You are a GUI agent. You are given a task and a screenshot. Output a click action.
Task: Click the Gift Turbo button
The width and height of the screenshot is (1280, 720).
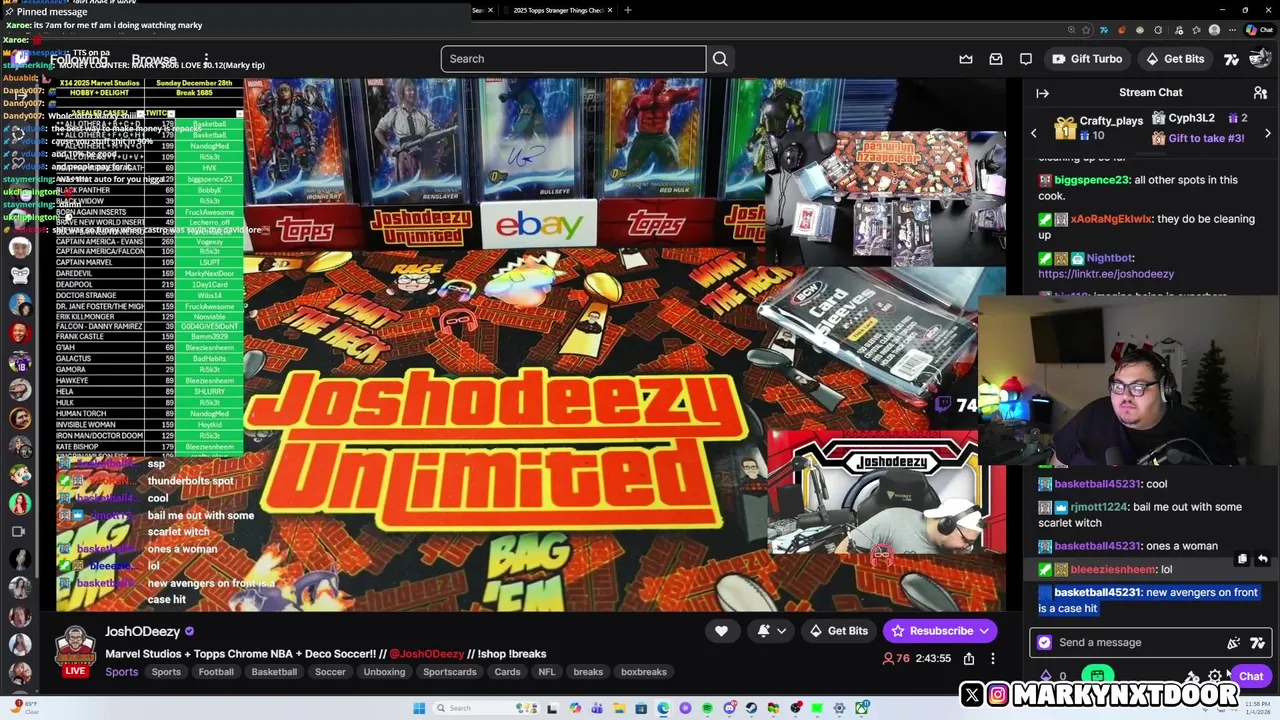(x=1086, y=59)
